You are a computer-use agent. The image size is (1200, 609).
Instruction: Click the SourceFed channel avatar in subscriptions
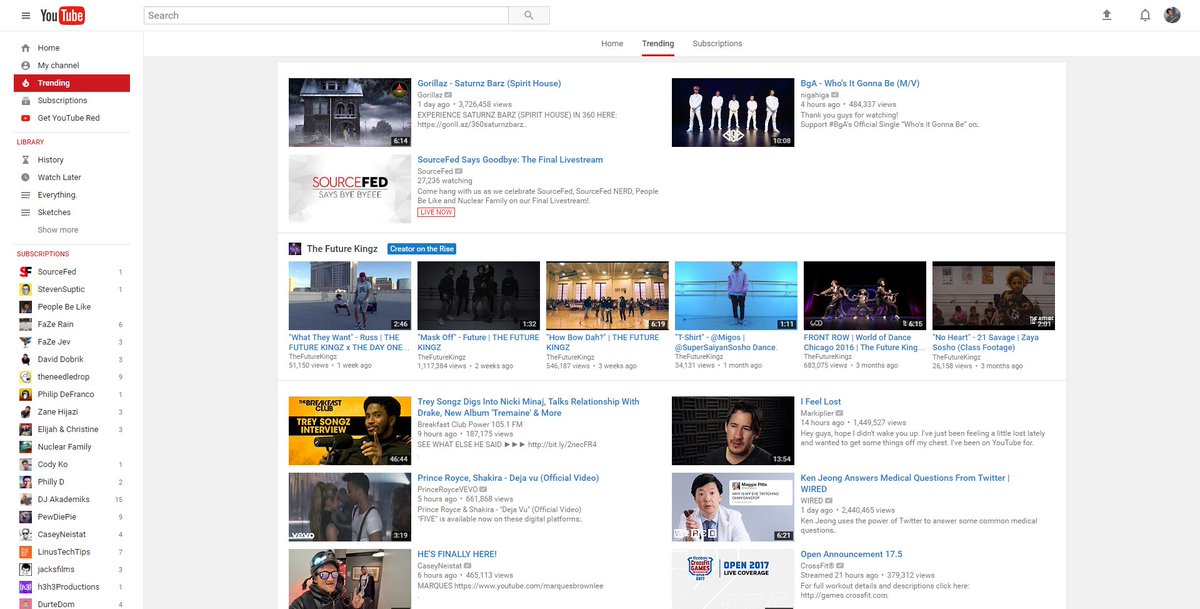pos(25,272)
